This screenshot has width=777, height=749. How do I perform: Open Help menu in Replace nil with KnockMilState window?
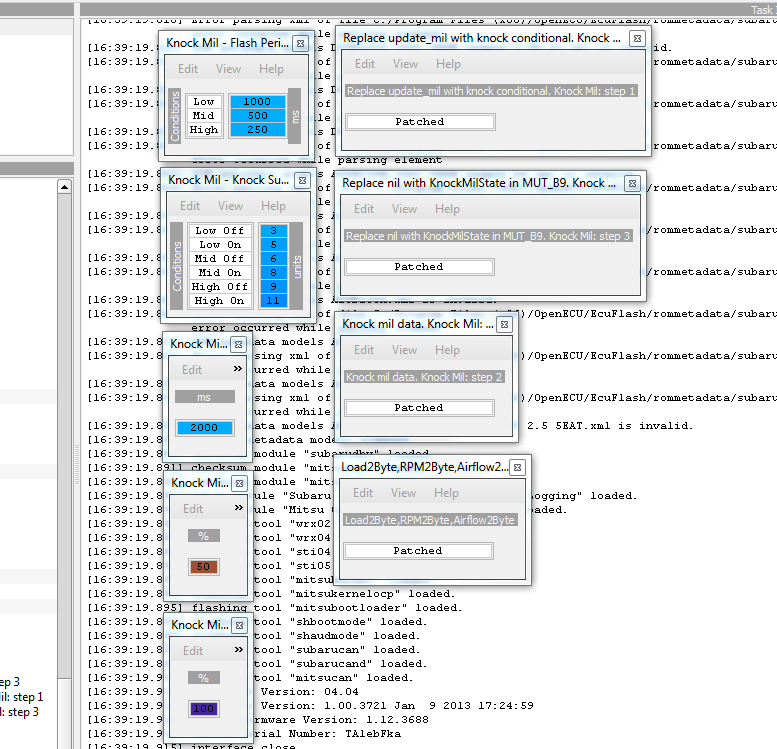pyautogui.click(x=447, y=209)
